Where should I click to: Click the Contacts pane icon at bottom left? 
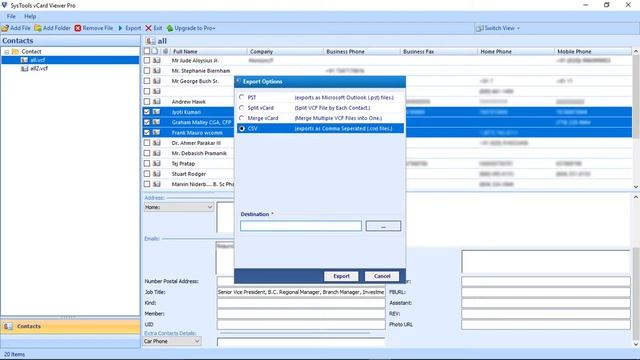[8, 327]
